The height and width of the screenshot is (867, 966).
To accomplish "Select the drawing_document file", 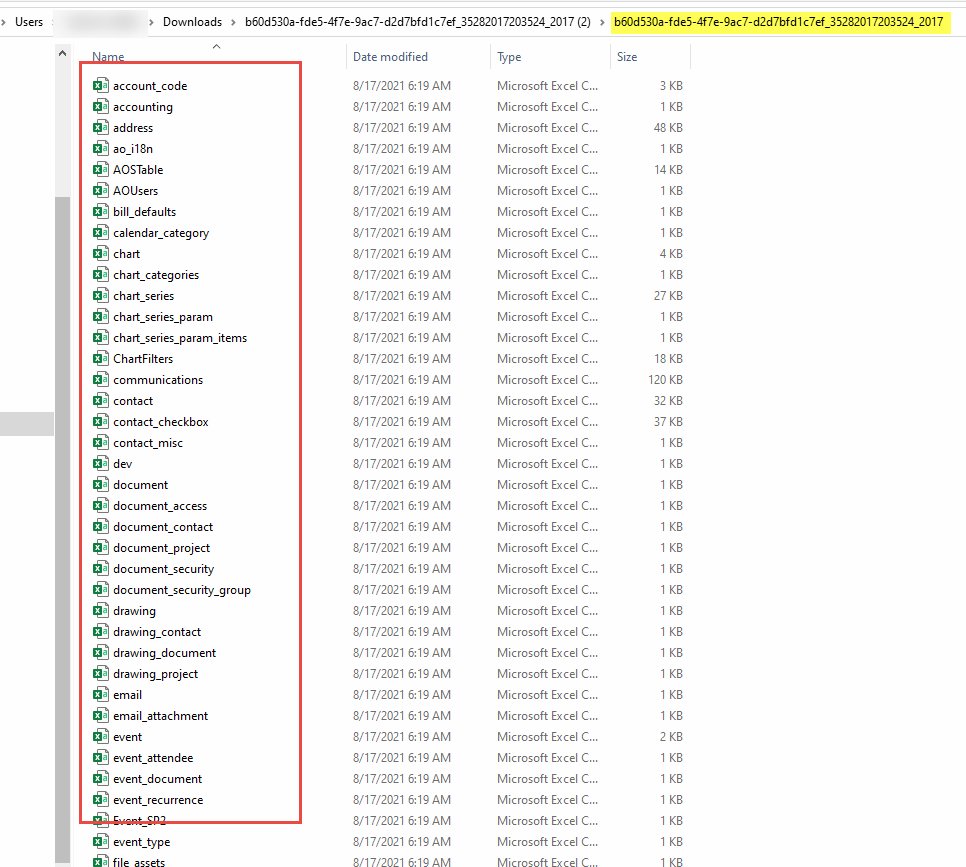I will click(x=164, y=652).
